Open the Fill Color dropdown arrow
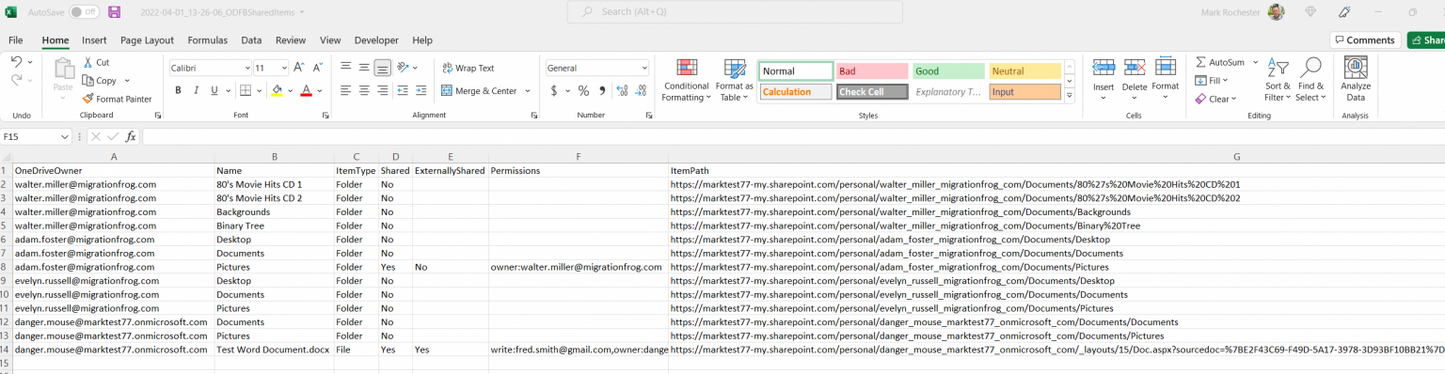Image resolution: width=1445 pixels, height=374 pixels. click(290, 91)
